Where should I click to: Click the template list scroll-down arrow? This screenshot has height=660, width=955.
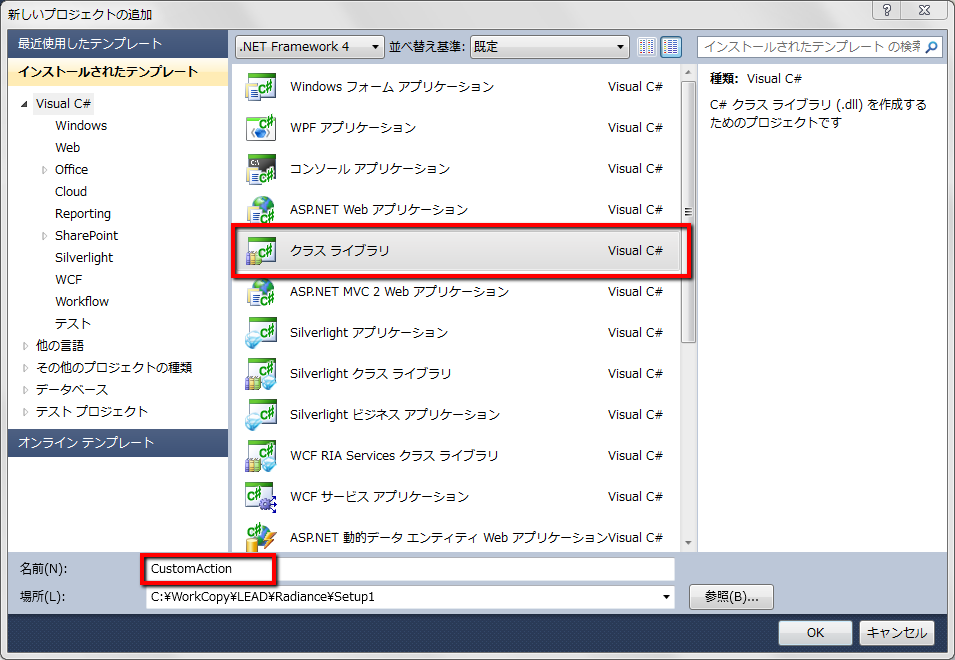pyautogui.click(x=688, y=542)
